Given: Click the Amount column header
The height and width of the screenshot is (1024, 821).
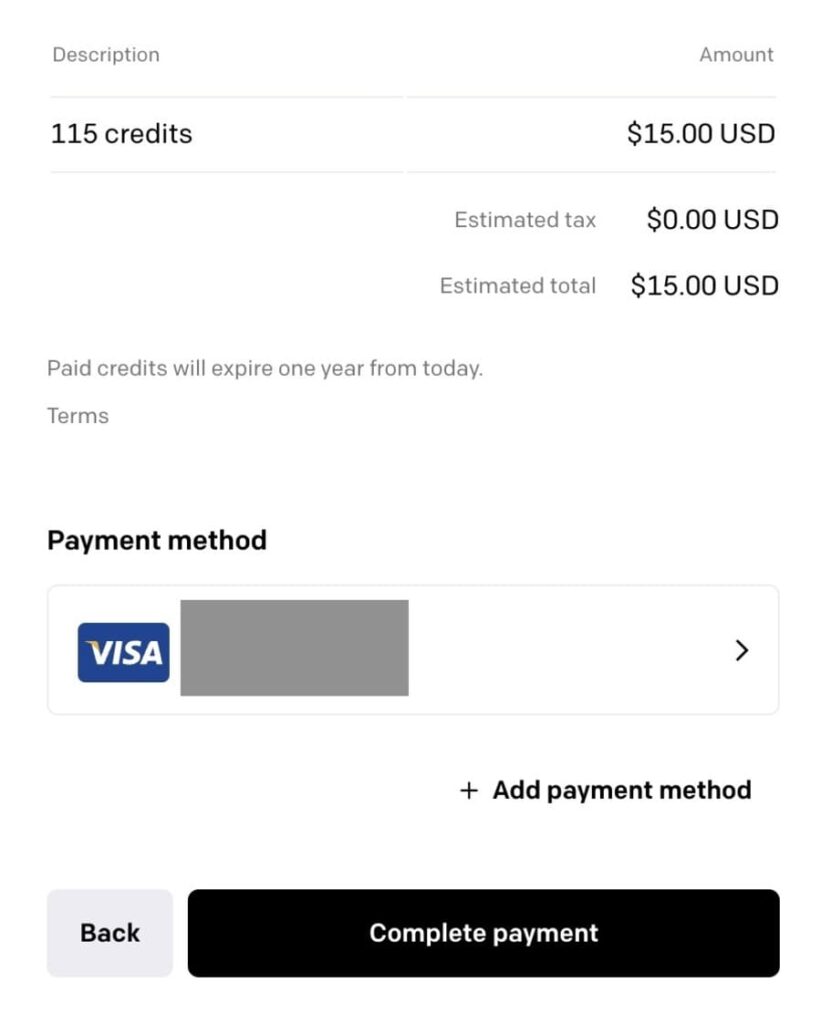Looking at the screenshot, I should coord(736,55).
